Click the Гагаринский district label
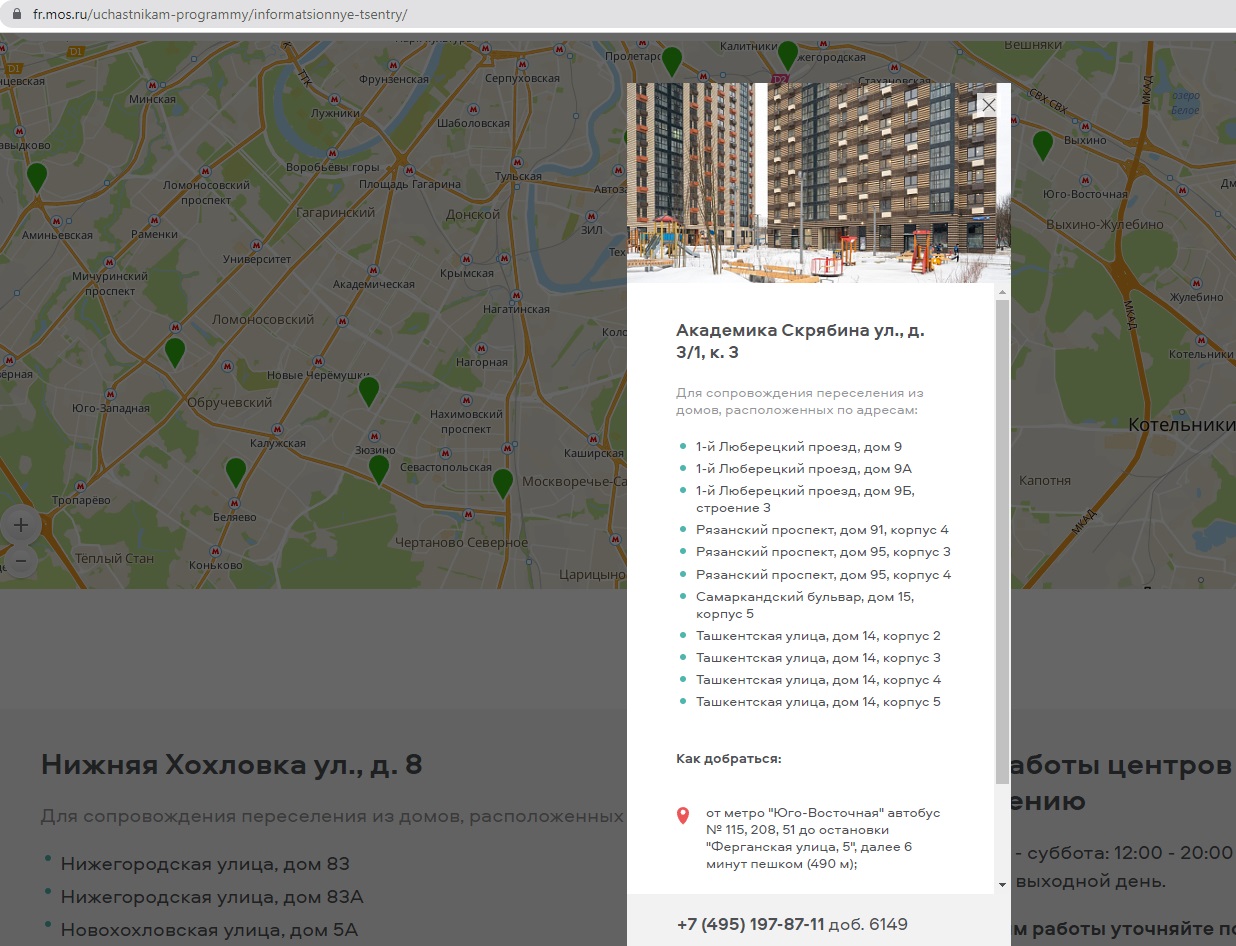Image resolution: width=1236 pixels, height=946 pixels. pos(336,213)
